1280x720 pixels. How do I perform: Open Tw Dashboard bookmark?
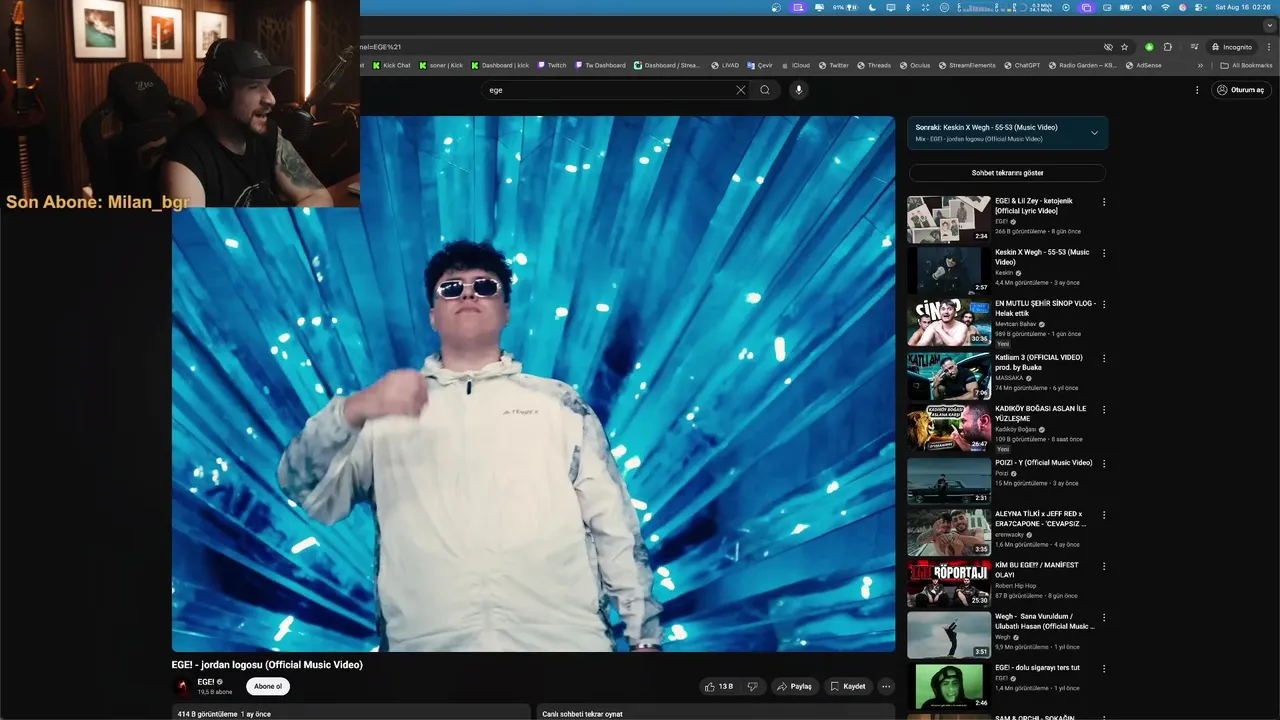[600, 65]
